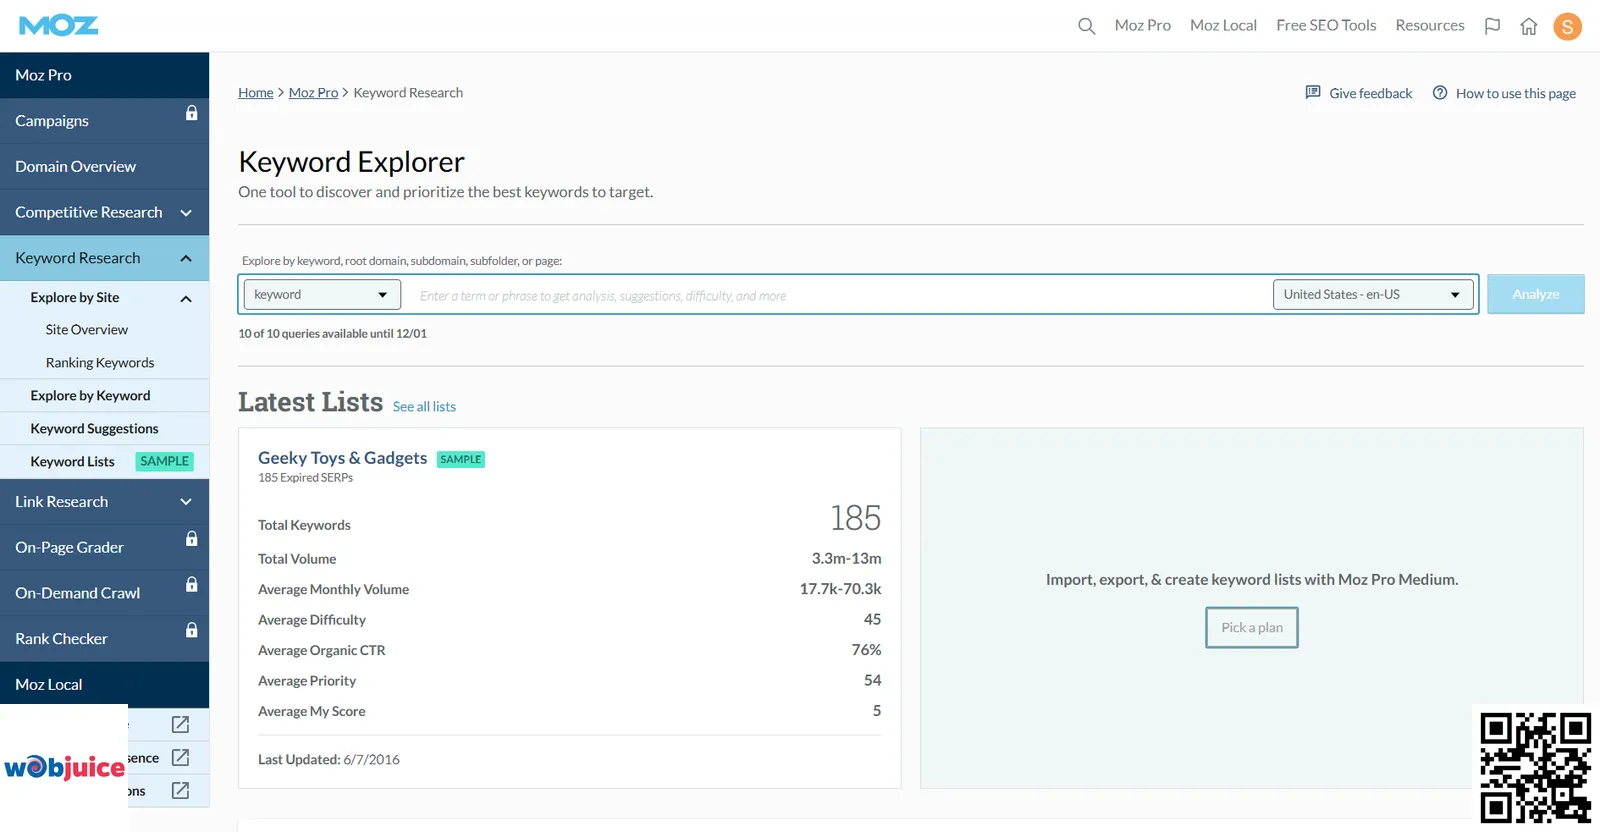The height and width of the screenshot is (832, 1600).
Task: Select Domain Overview in sidebar
Action: [x=104, y=167]
